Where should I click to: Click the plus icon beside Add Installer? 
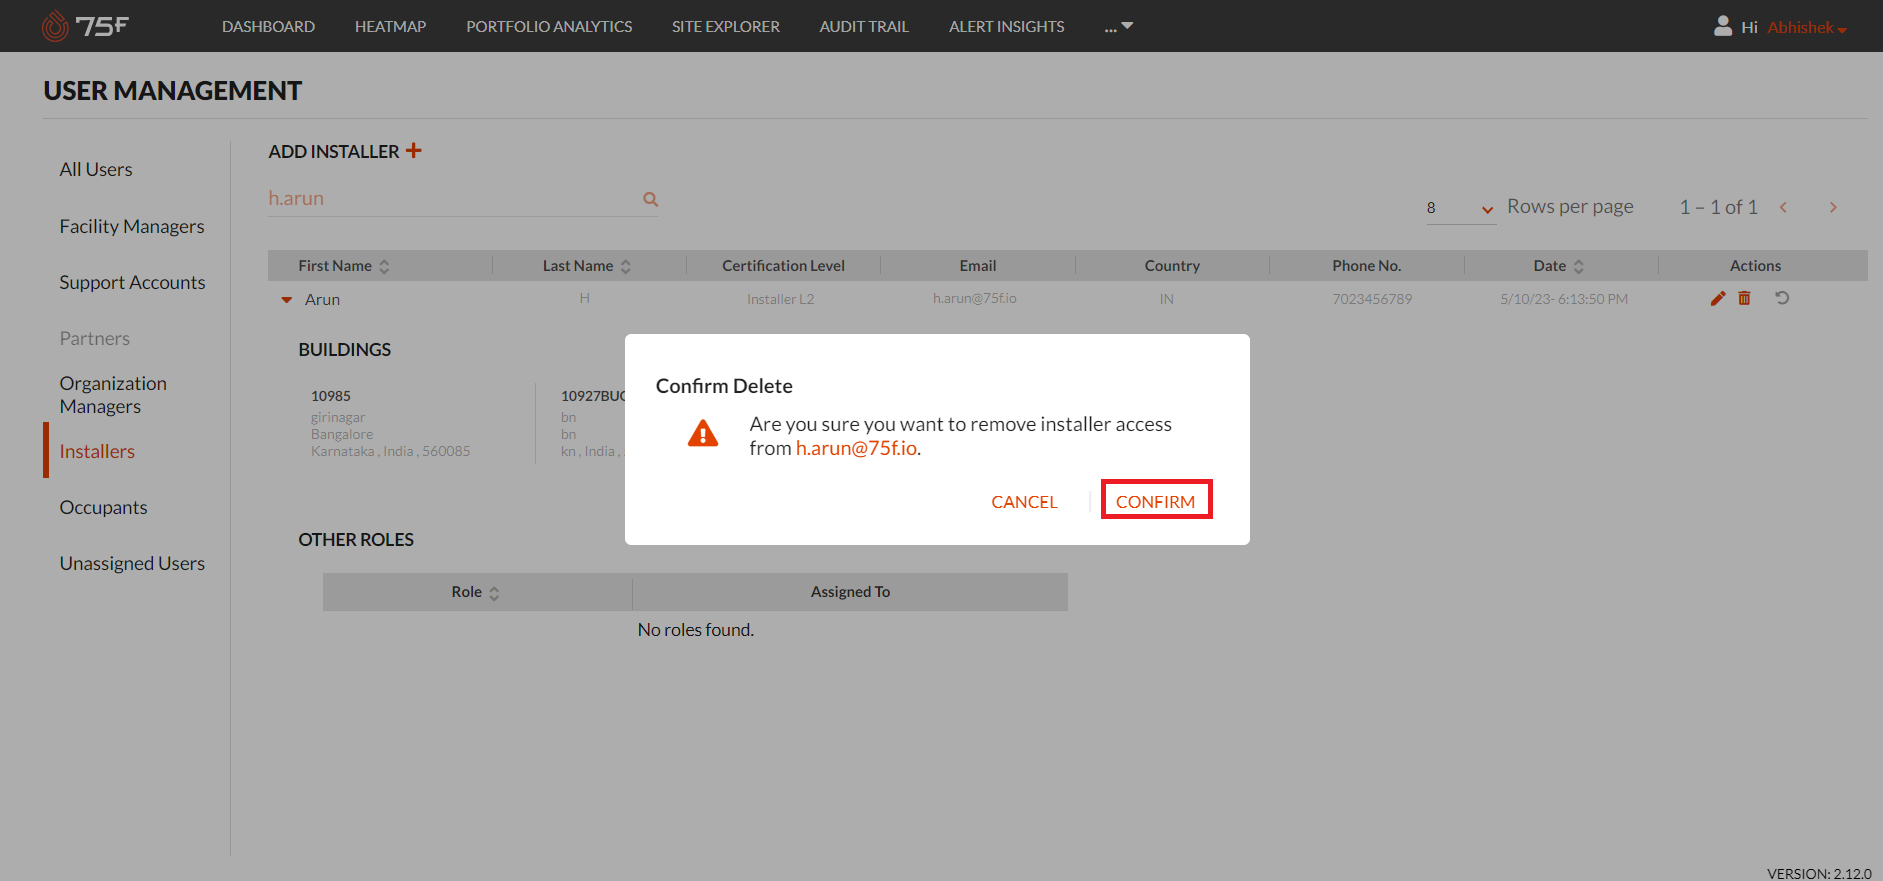pos(413,151)
